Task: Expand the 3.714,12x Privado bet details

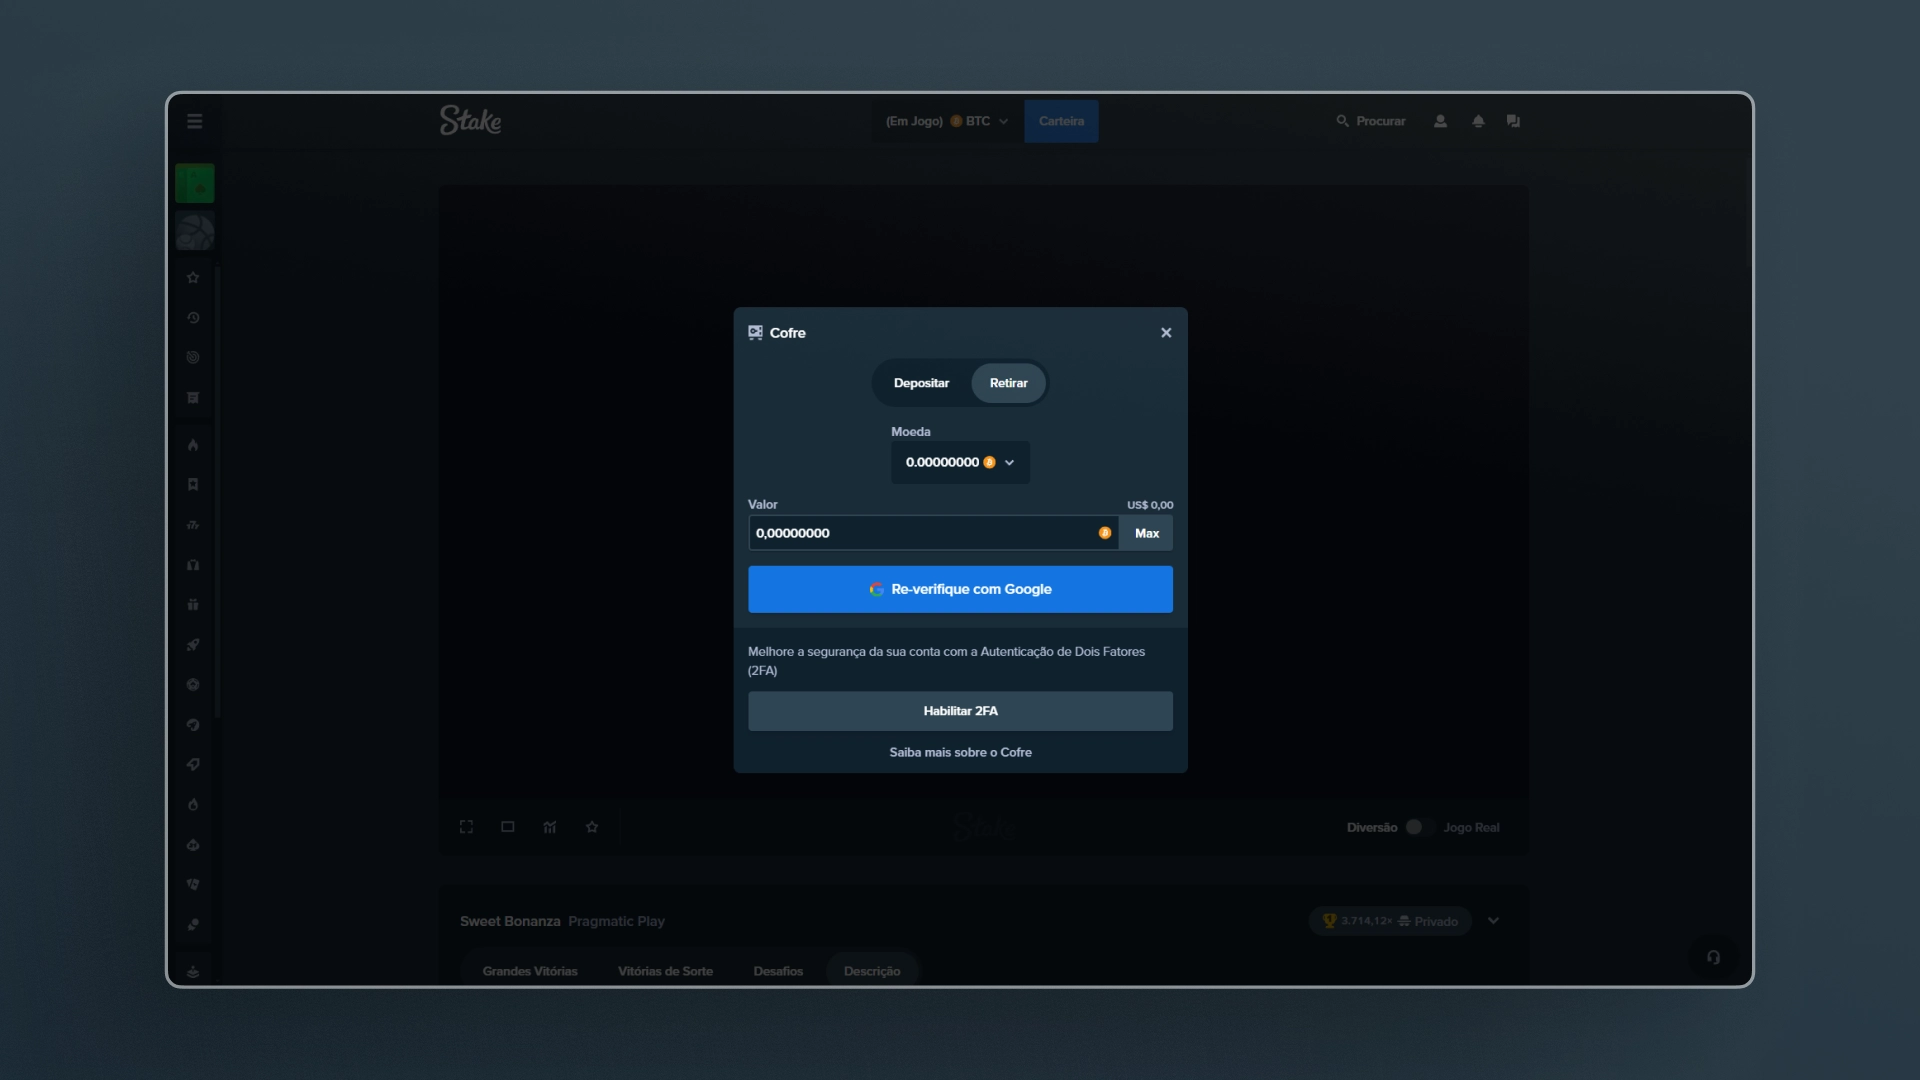Action: point(1493,921)
